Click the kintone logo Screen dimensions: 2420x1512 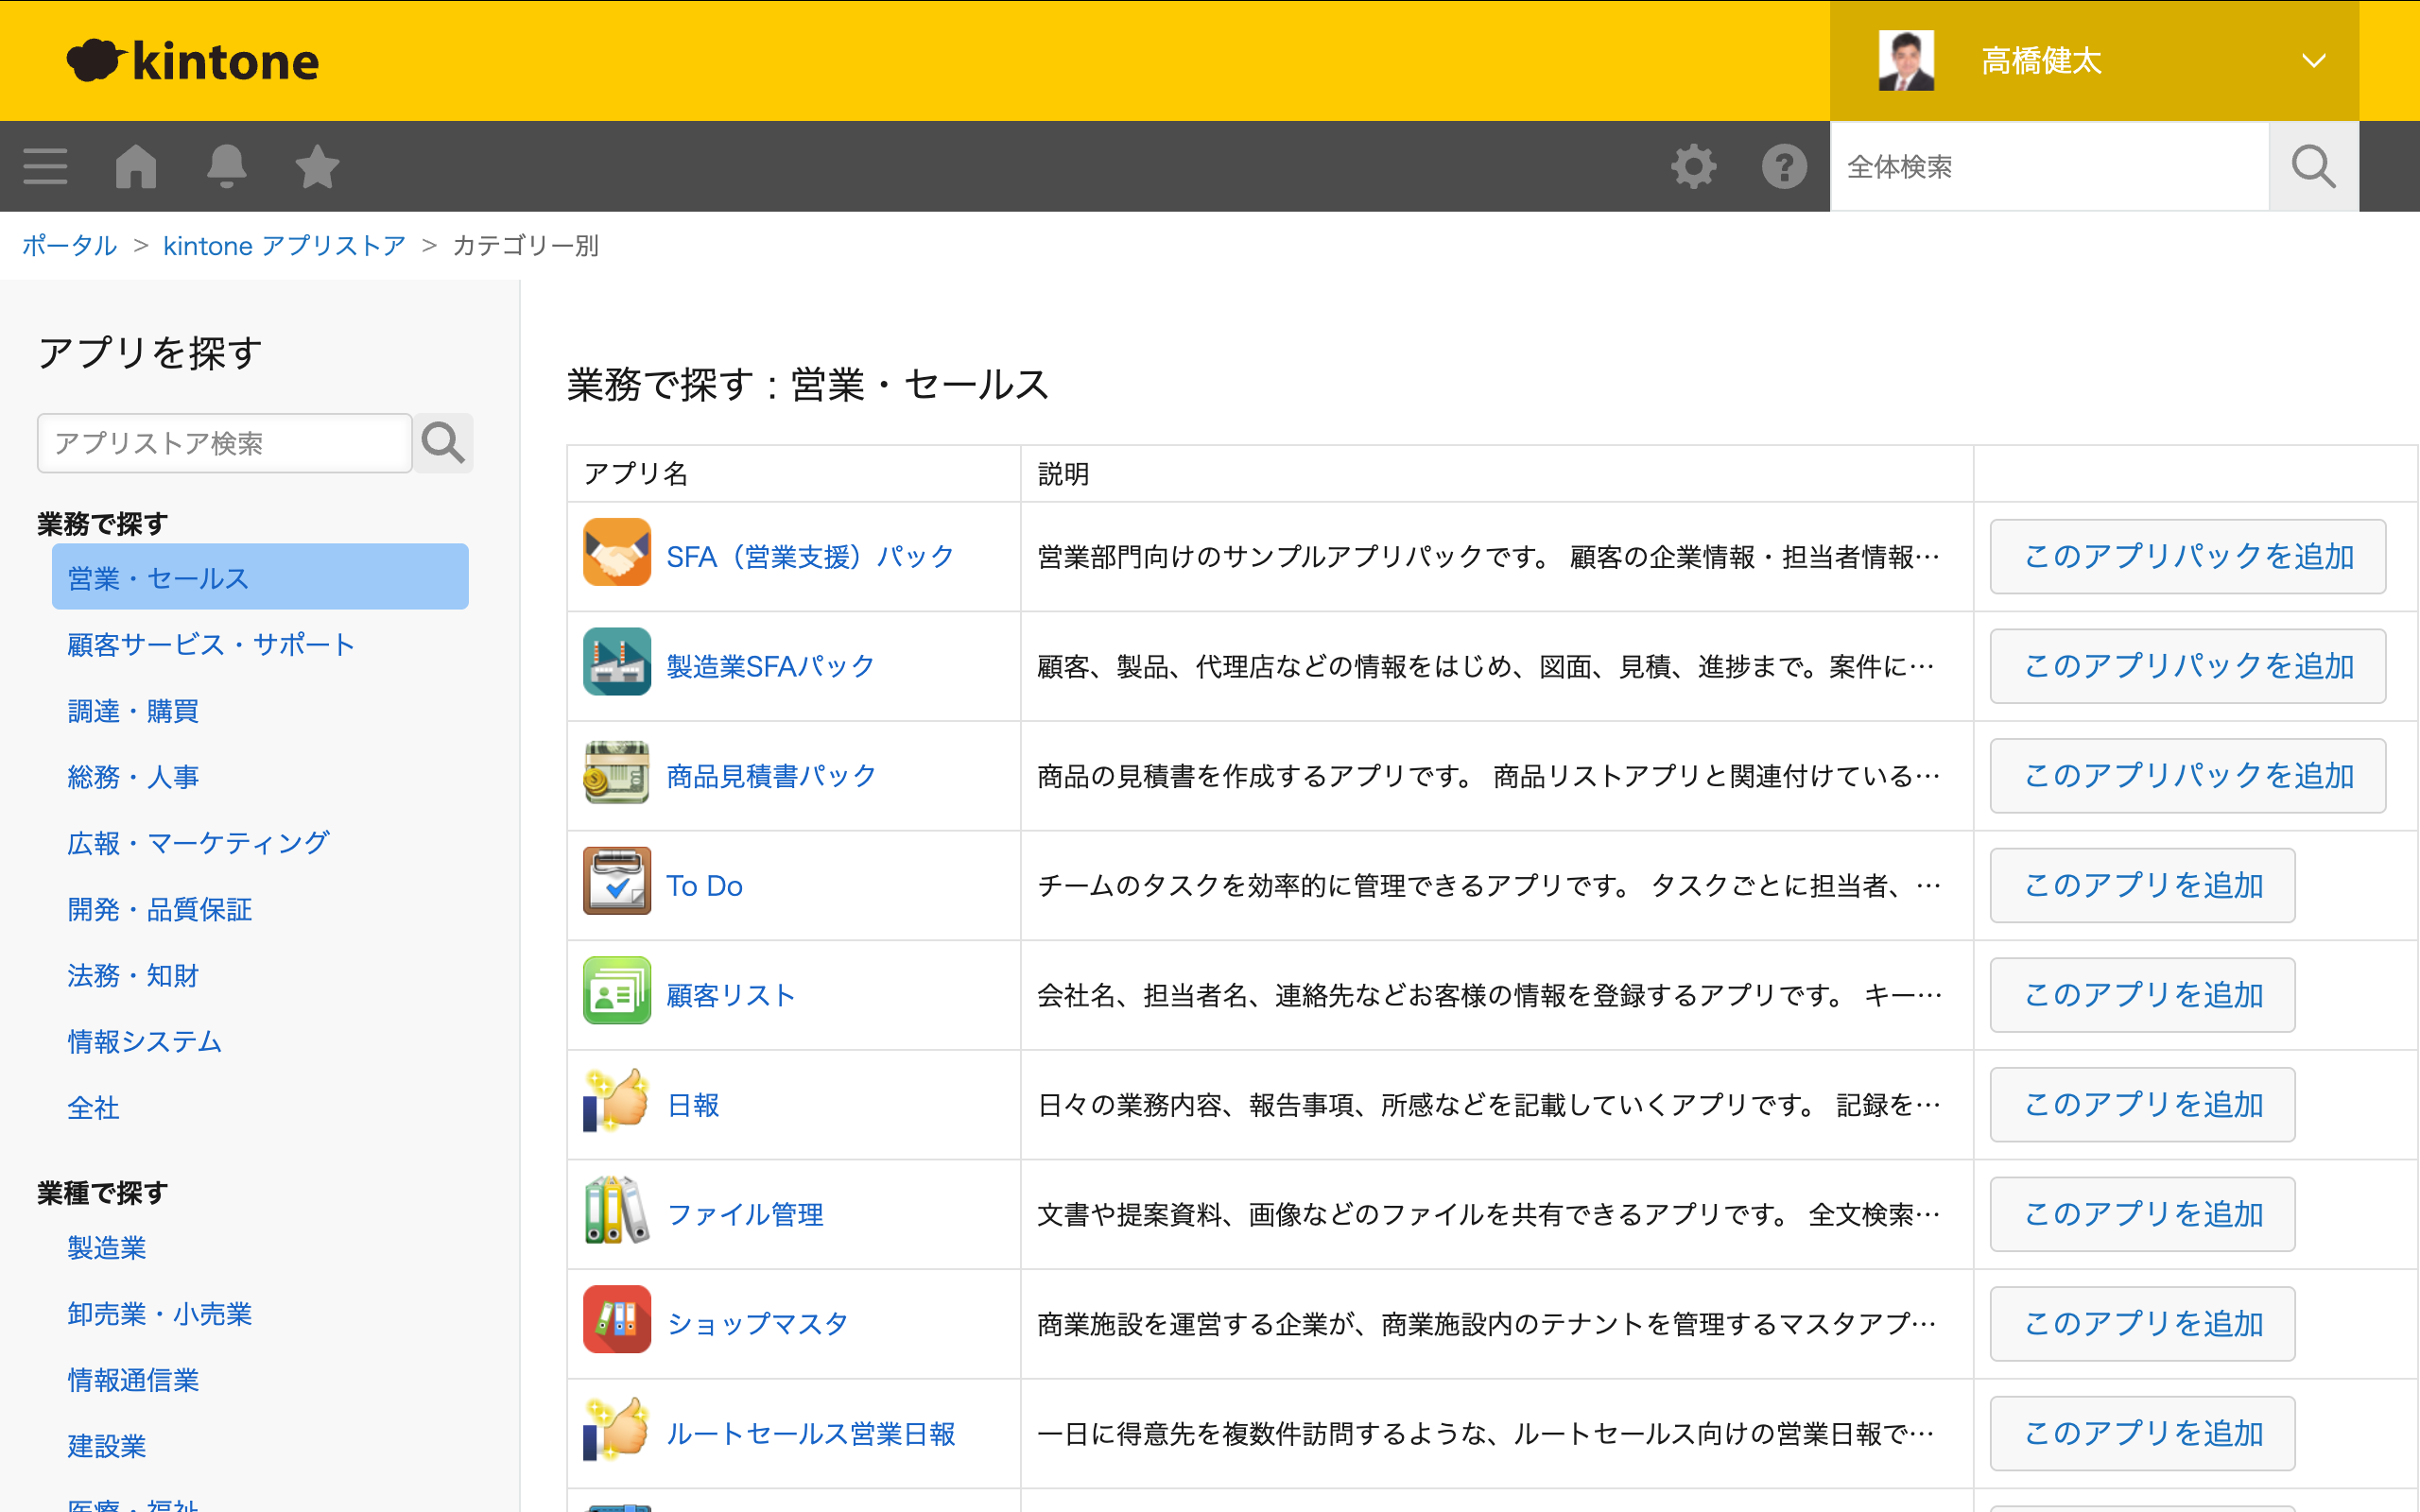pyautogui.click(x=193, y=61)
